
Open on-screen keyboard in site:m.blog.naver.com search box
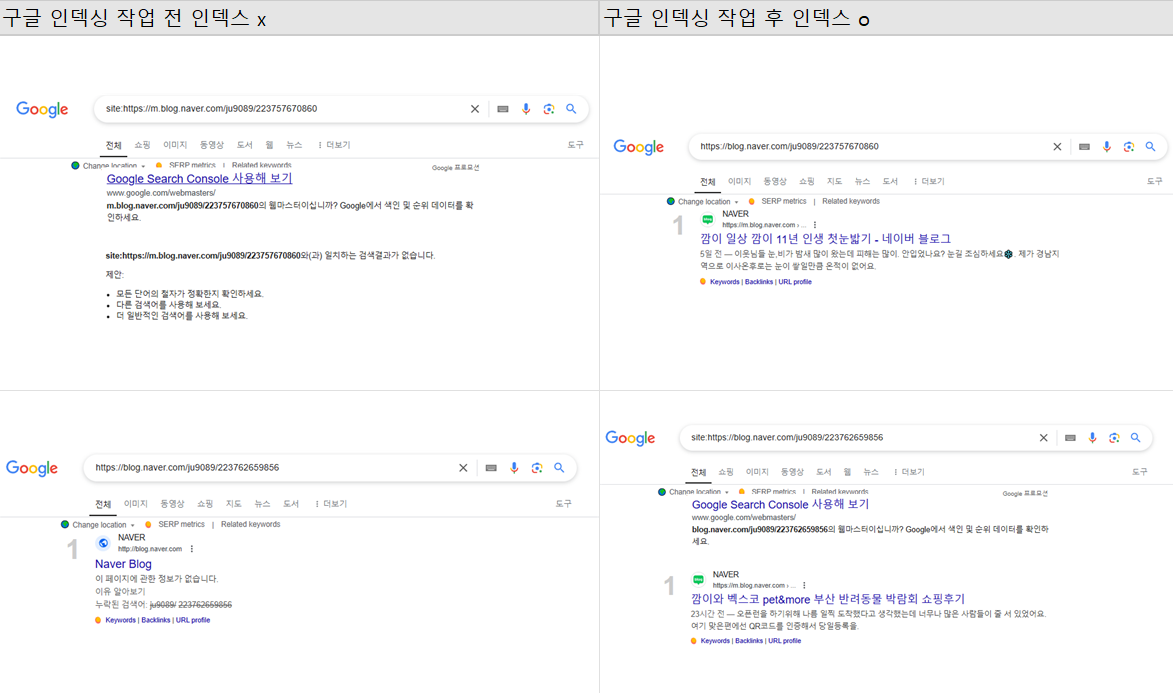503,109
